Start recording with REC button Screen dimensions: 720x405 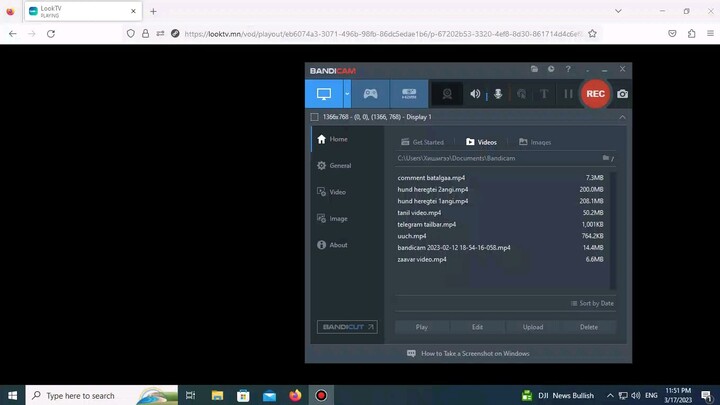(x=595, y=94)
